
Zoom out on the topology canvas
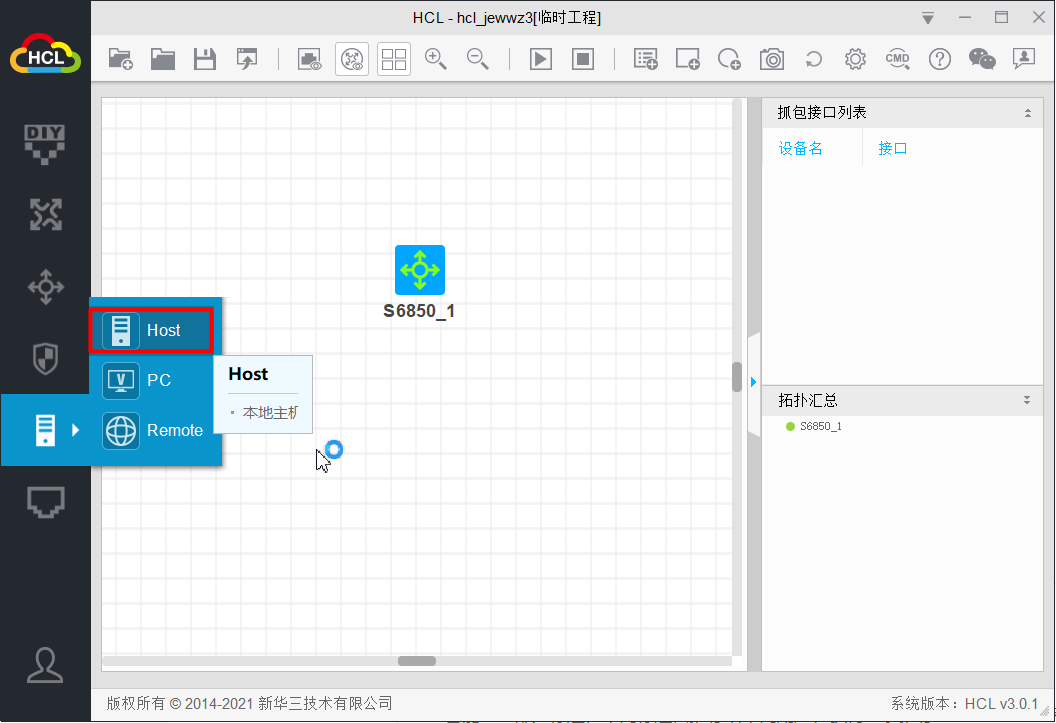coord(477,59)
